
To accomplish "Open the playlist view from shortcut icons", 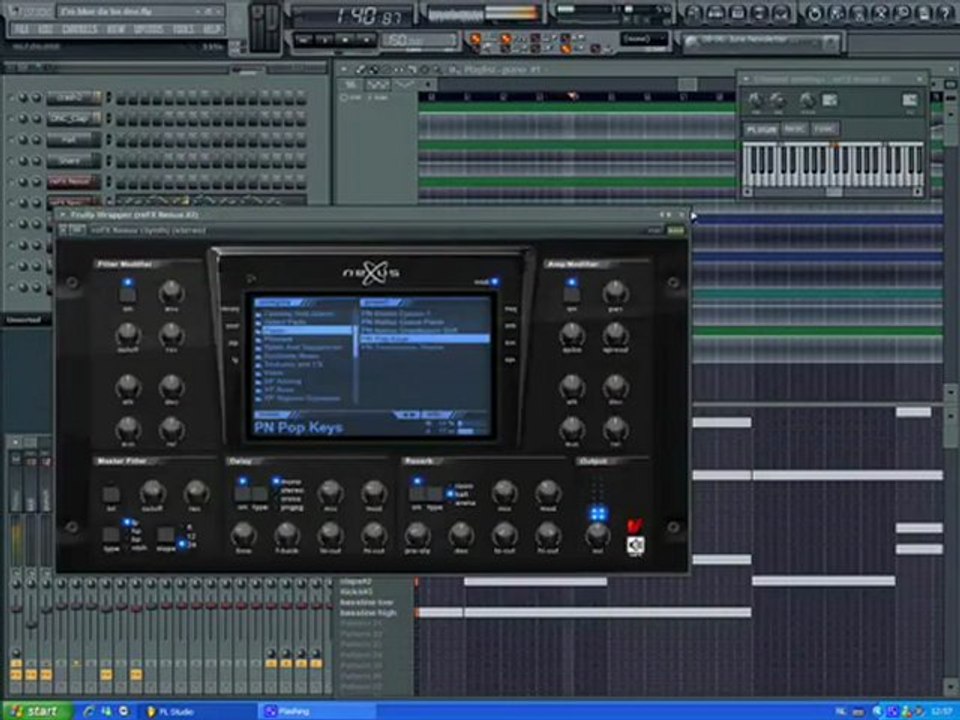I will [x=692, y=12].
